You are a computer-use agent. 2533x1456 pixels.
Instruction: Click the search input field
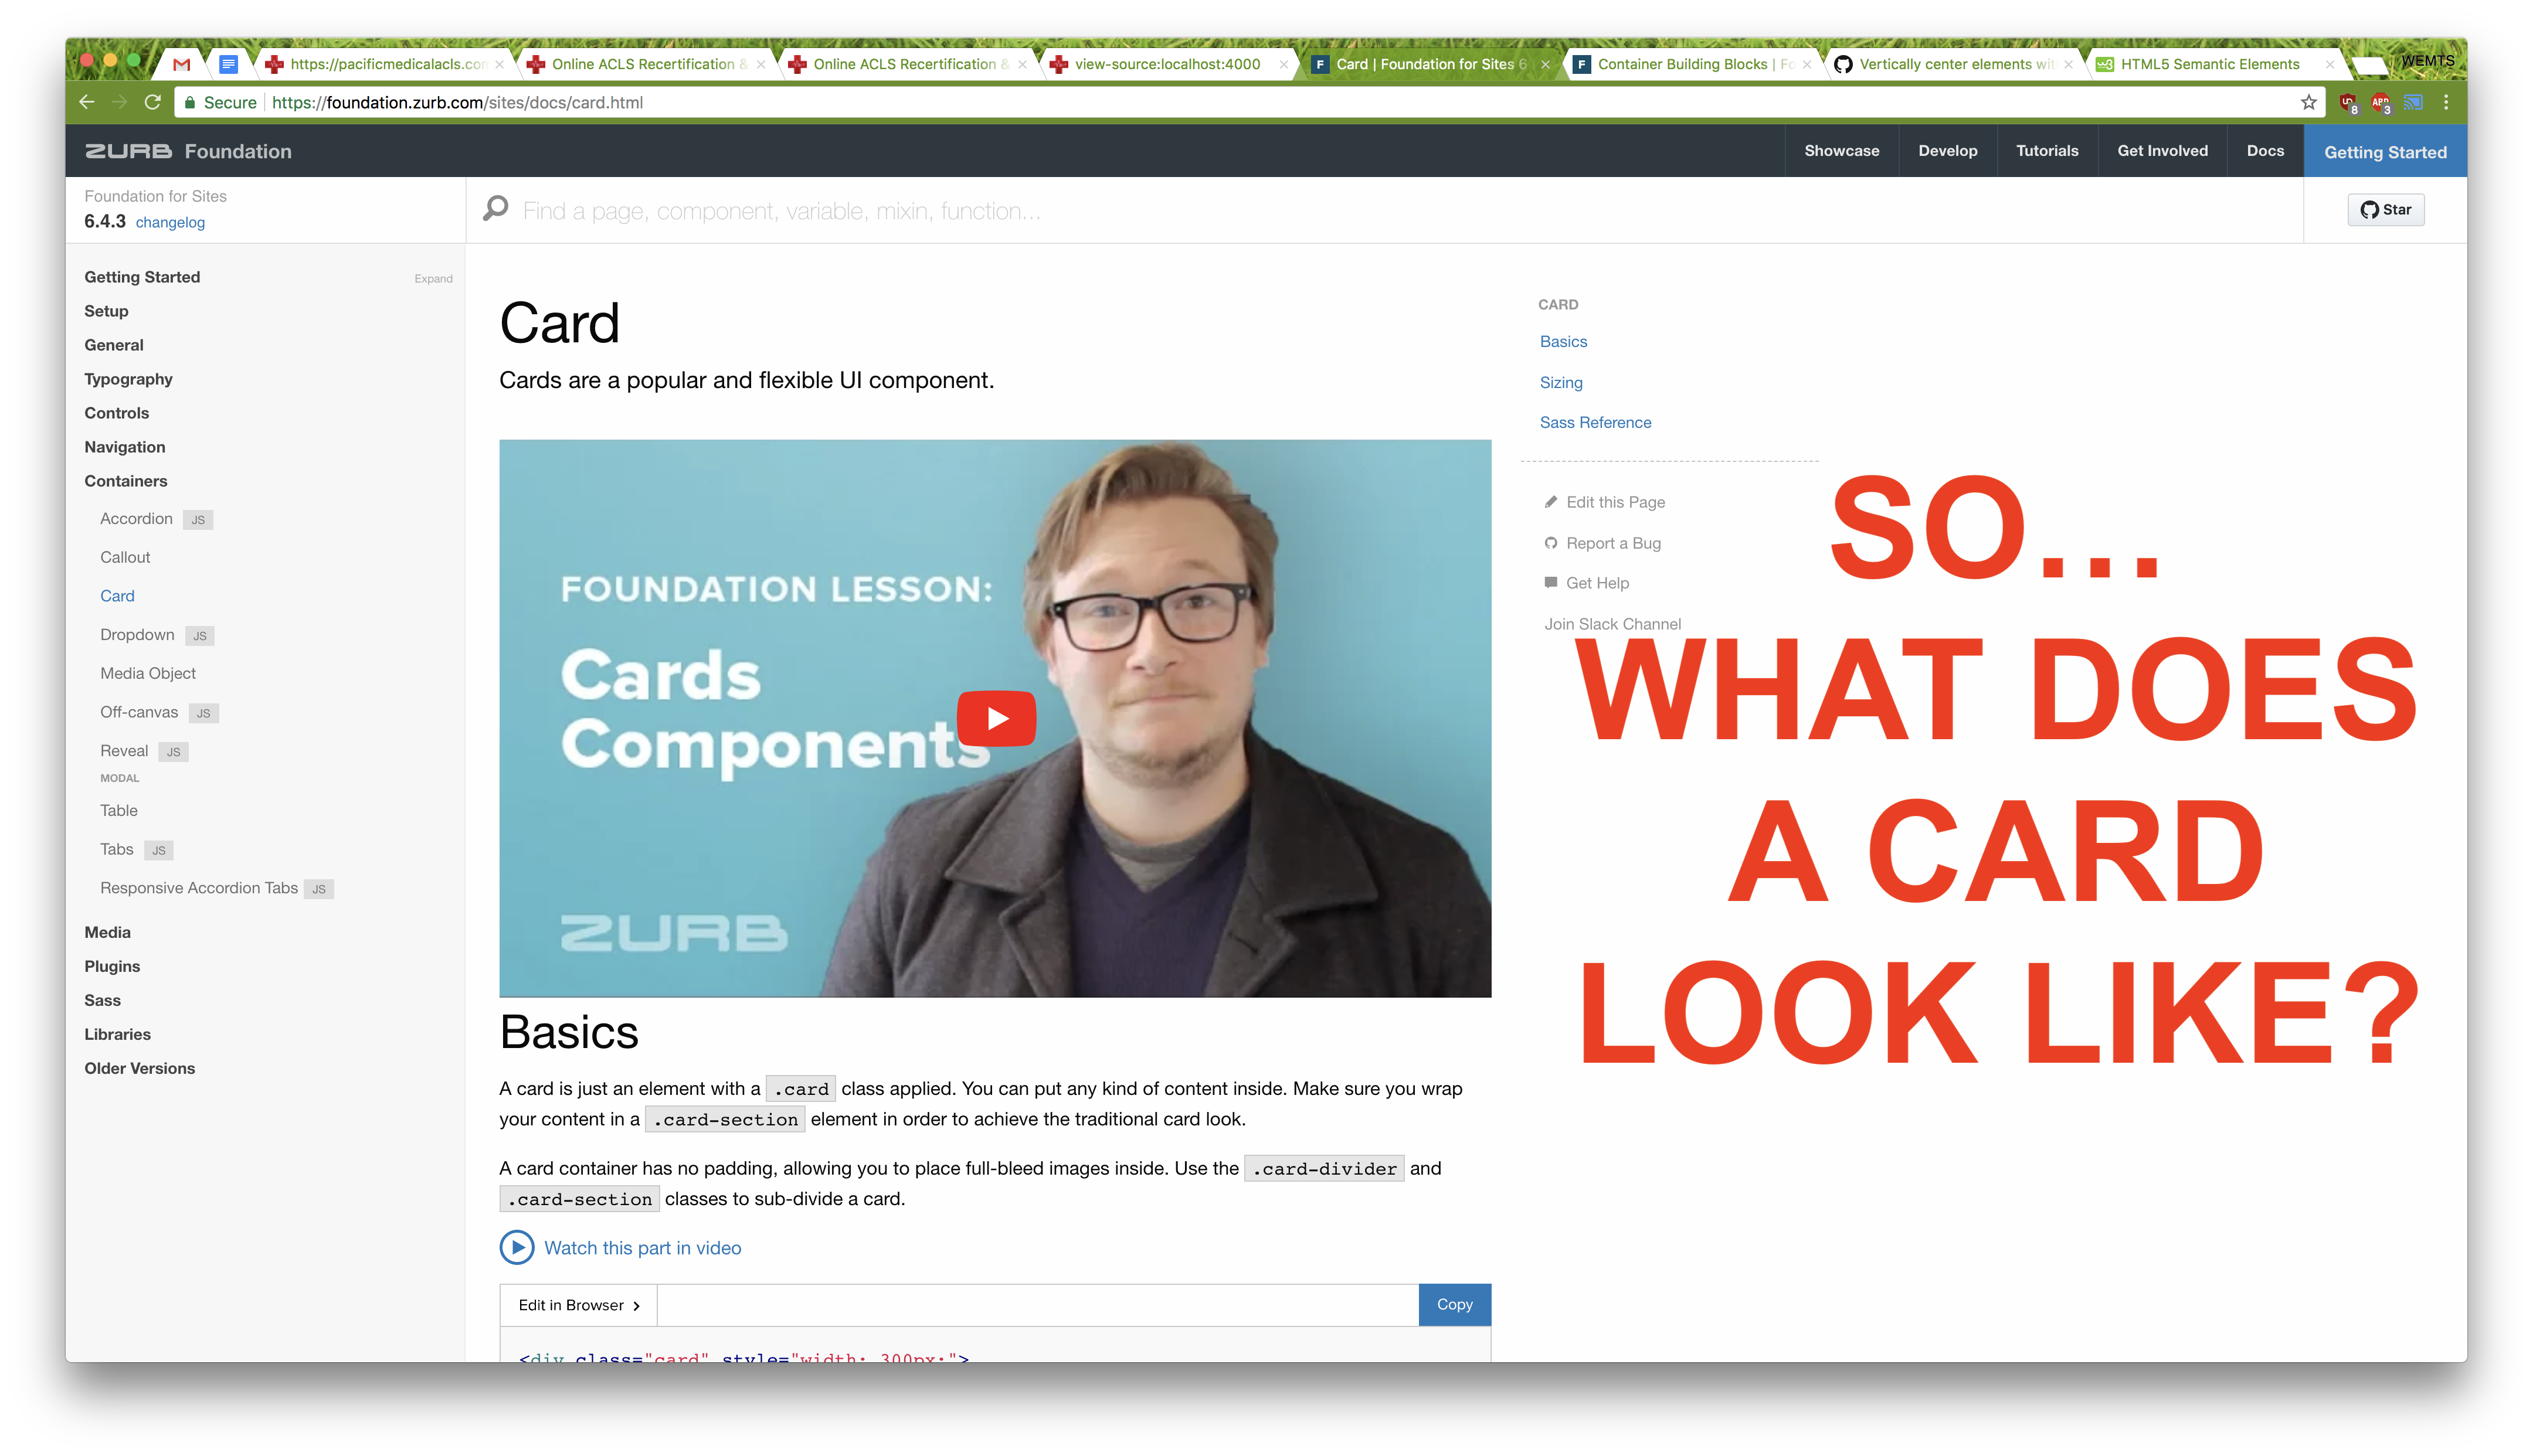pyautogui.click(x=900, y=210)
